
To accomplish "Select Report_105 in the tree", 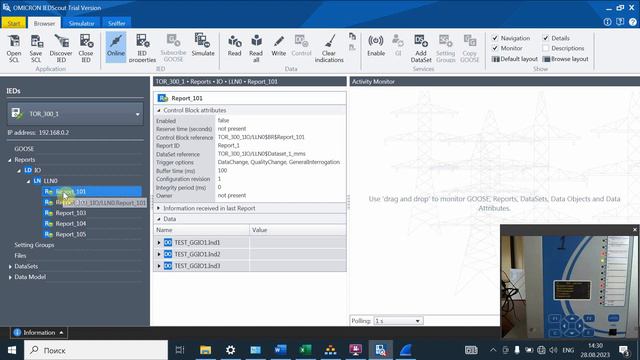I will tap(71, 234).
